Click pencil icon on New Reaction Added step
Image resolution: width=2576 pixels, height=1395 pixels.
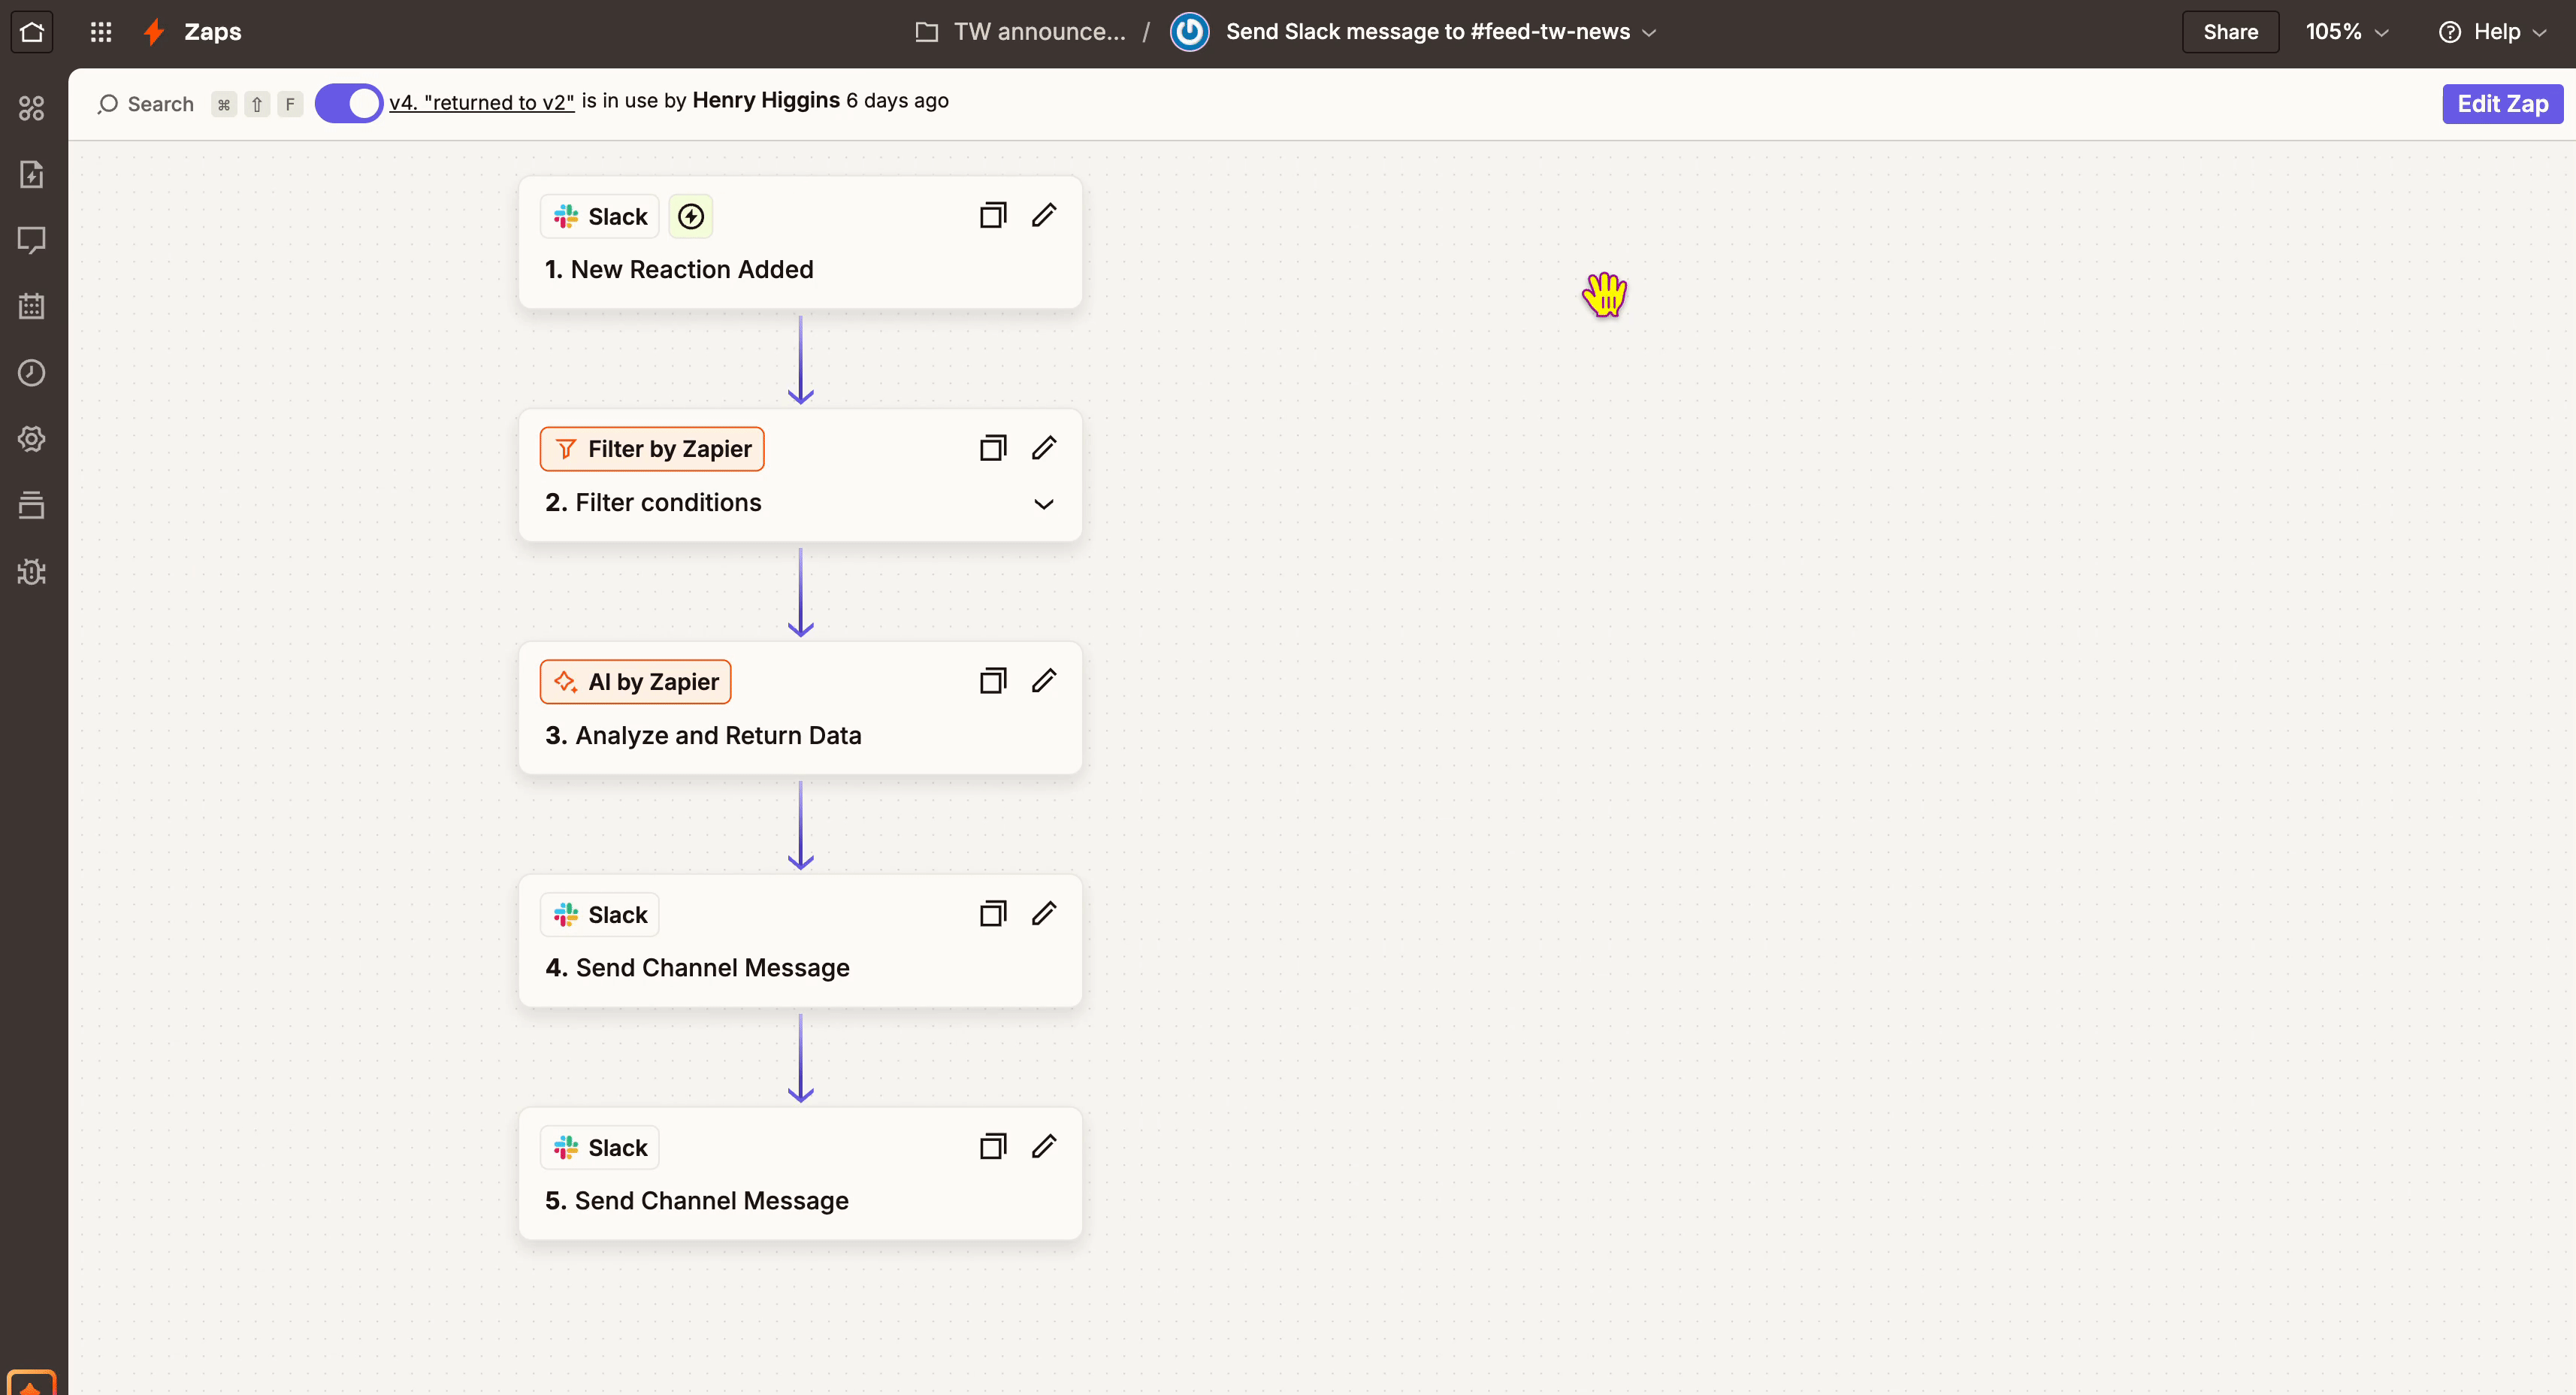tap(1044, 215)
